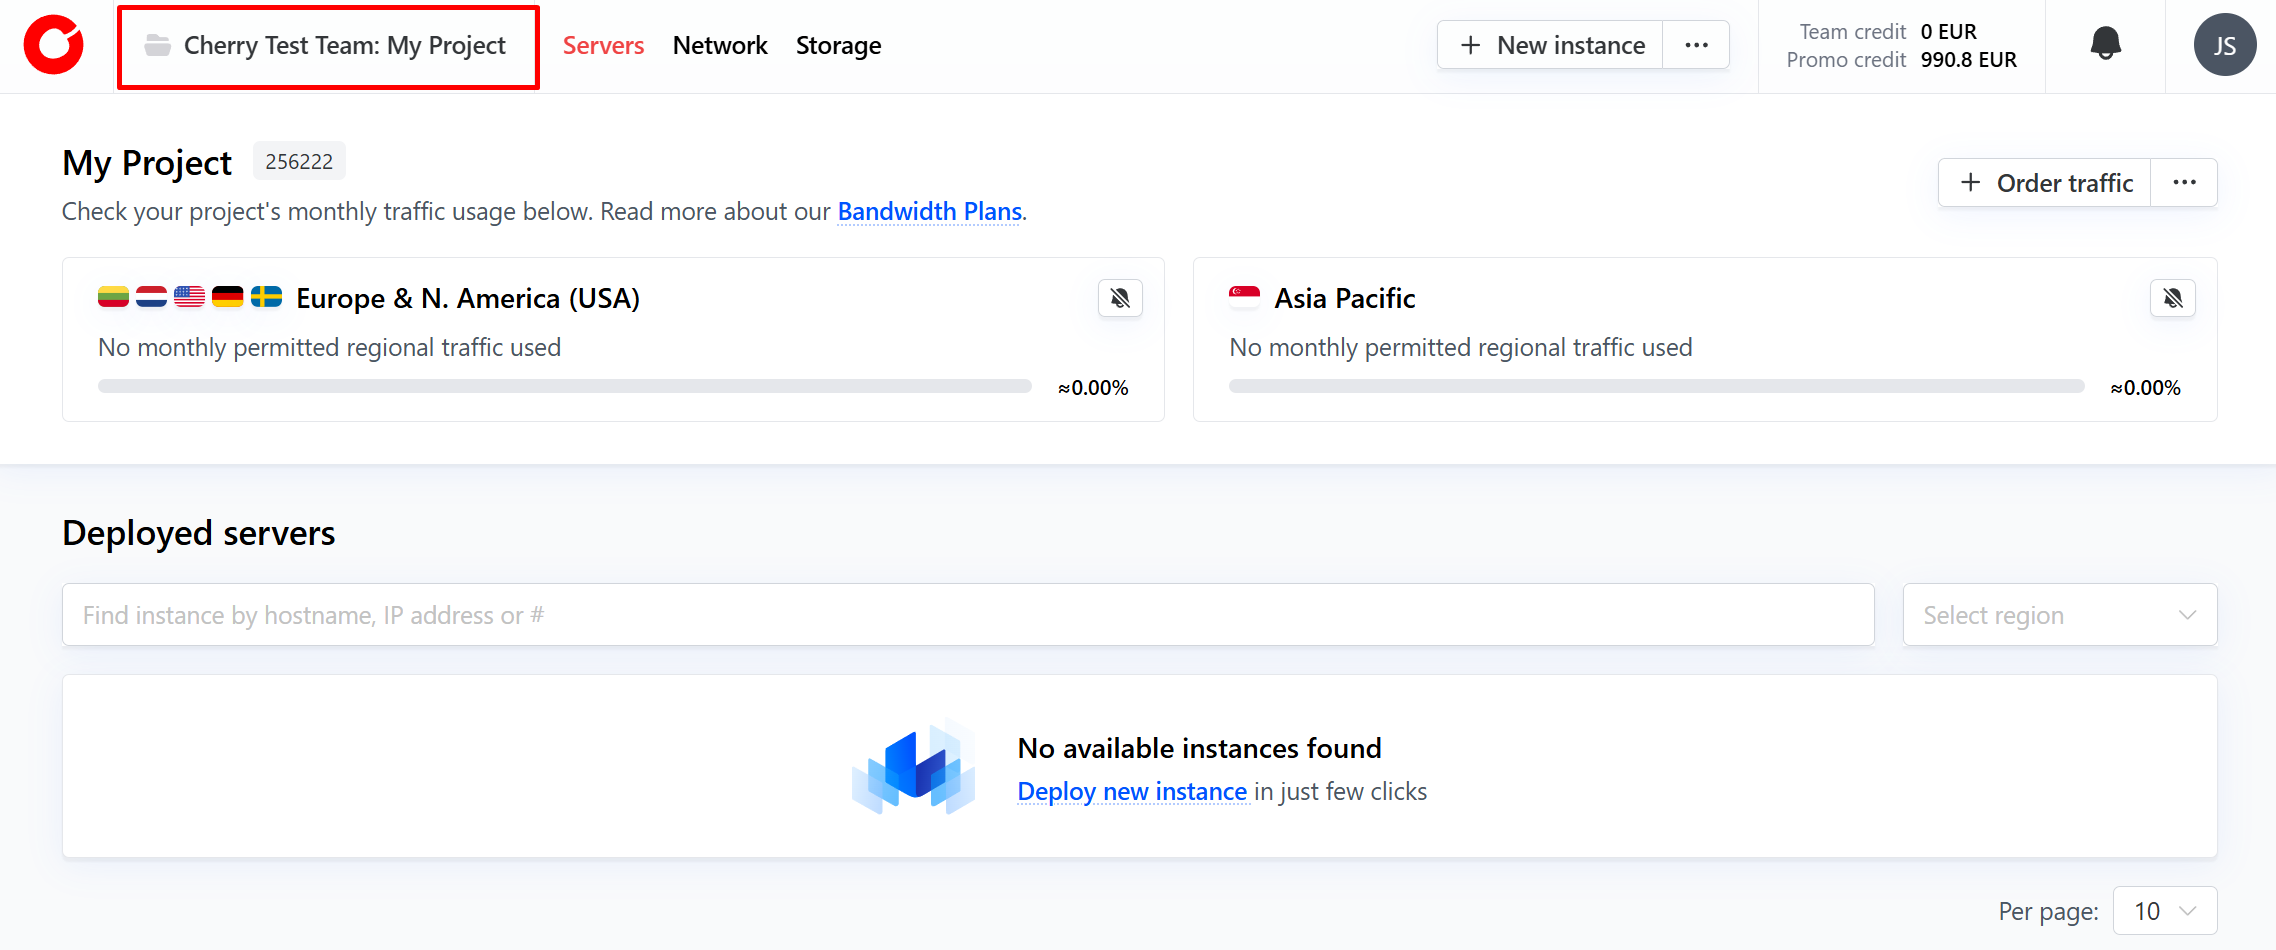Open more options next to Order traffic

(2184, 183)
